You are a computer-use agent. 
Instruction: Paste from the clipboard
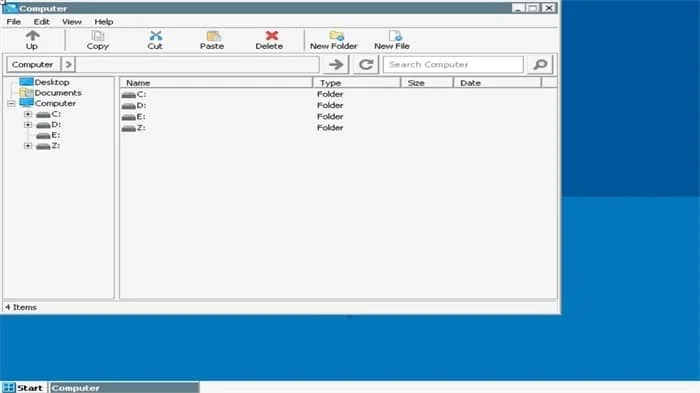(x=212, y=40)
